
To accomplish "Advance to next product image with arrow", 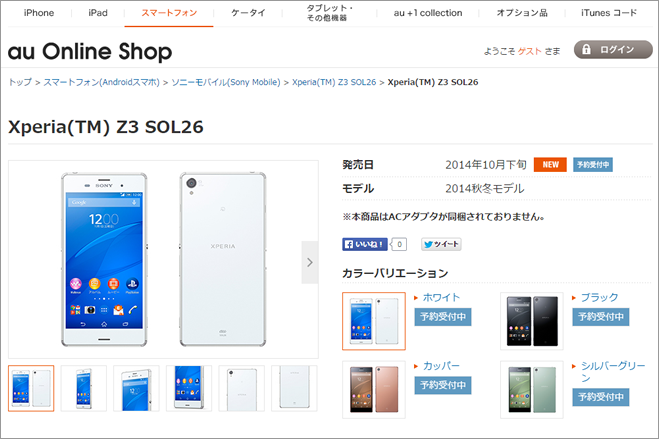I will click(310, 263).
